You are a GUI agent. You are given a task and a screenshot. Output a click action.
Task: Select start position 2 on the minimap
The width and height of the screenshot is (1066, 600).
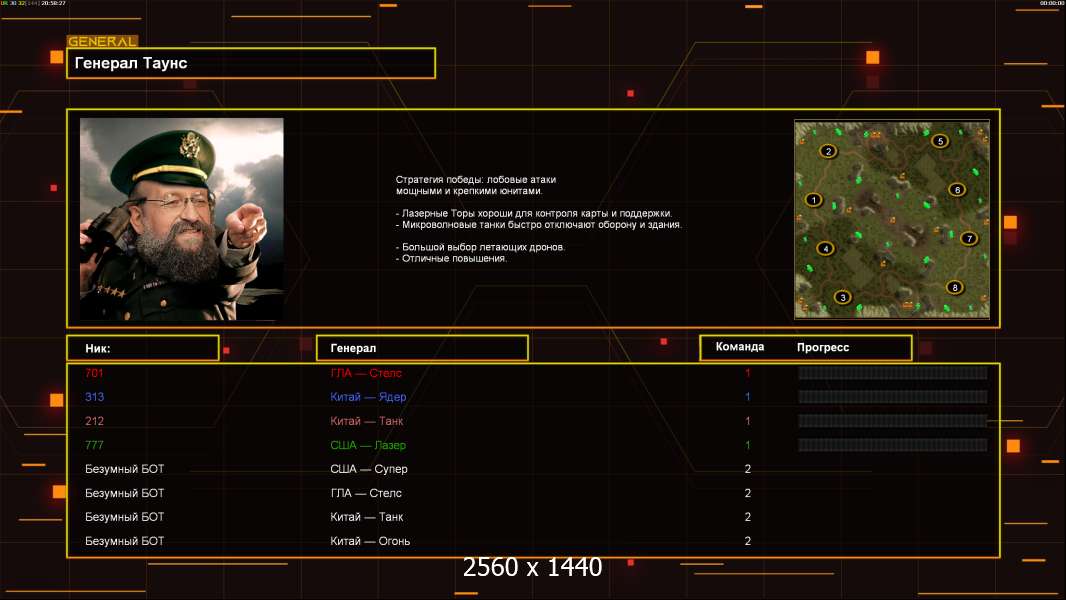(x=827, y=152)
